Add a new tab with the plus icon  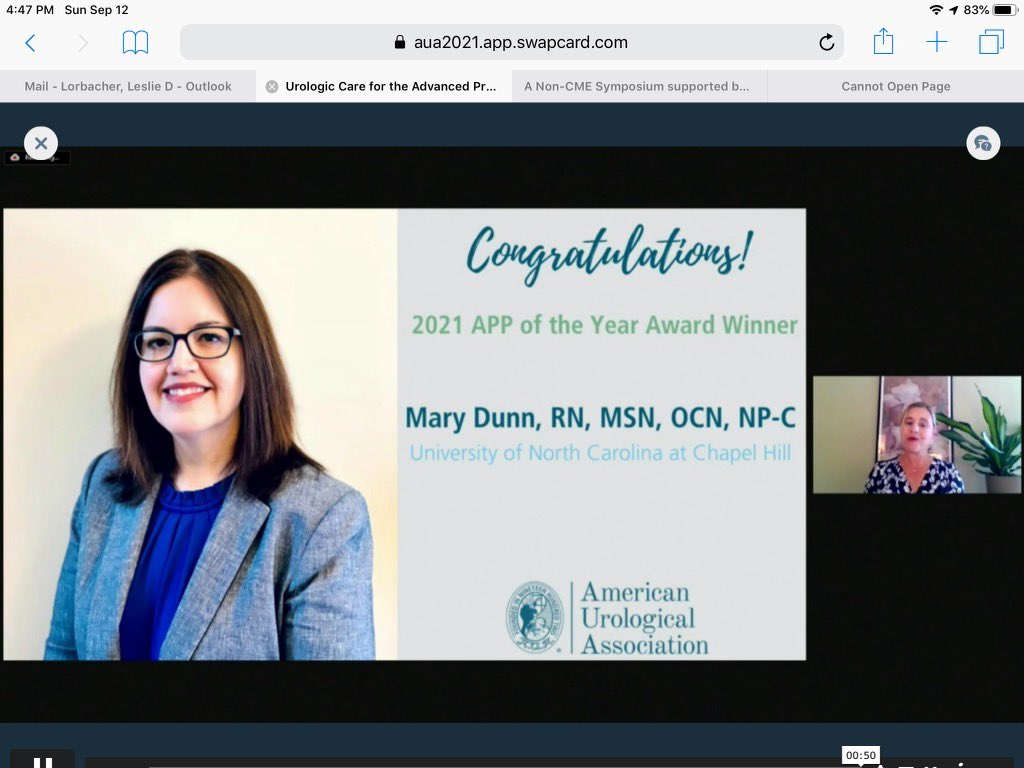[936, 42]
